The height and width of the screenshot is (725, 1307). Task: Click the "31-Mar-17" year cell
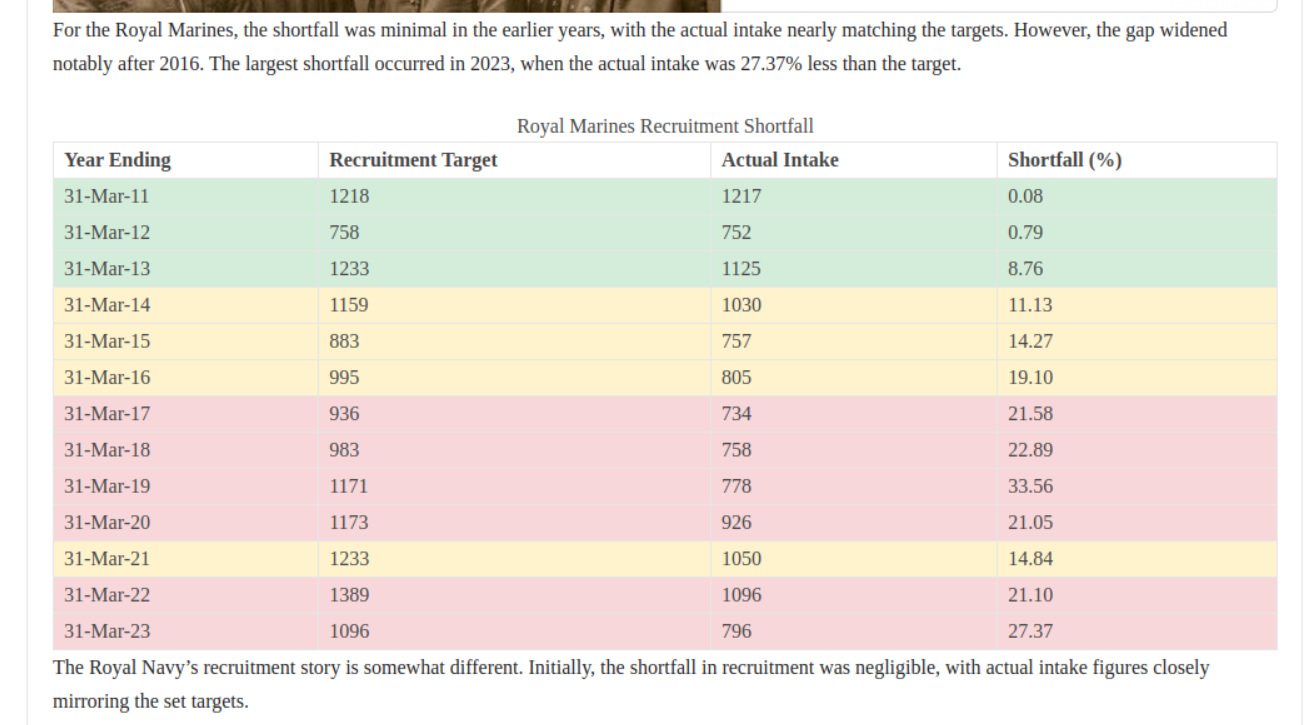pyautogui.click(x=186, y=414)
